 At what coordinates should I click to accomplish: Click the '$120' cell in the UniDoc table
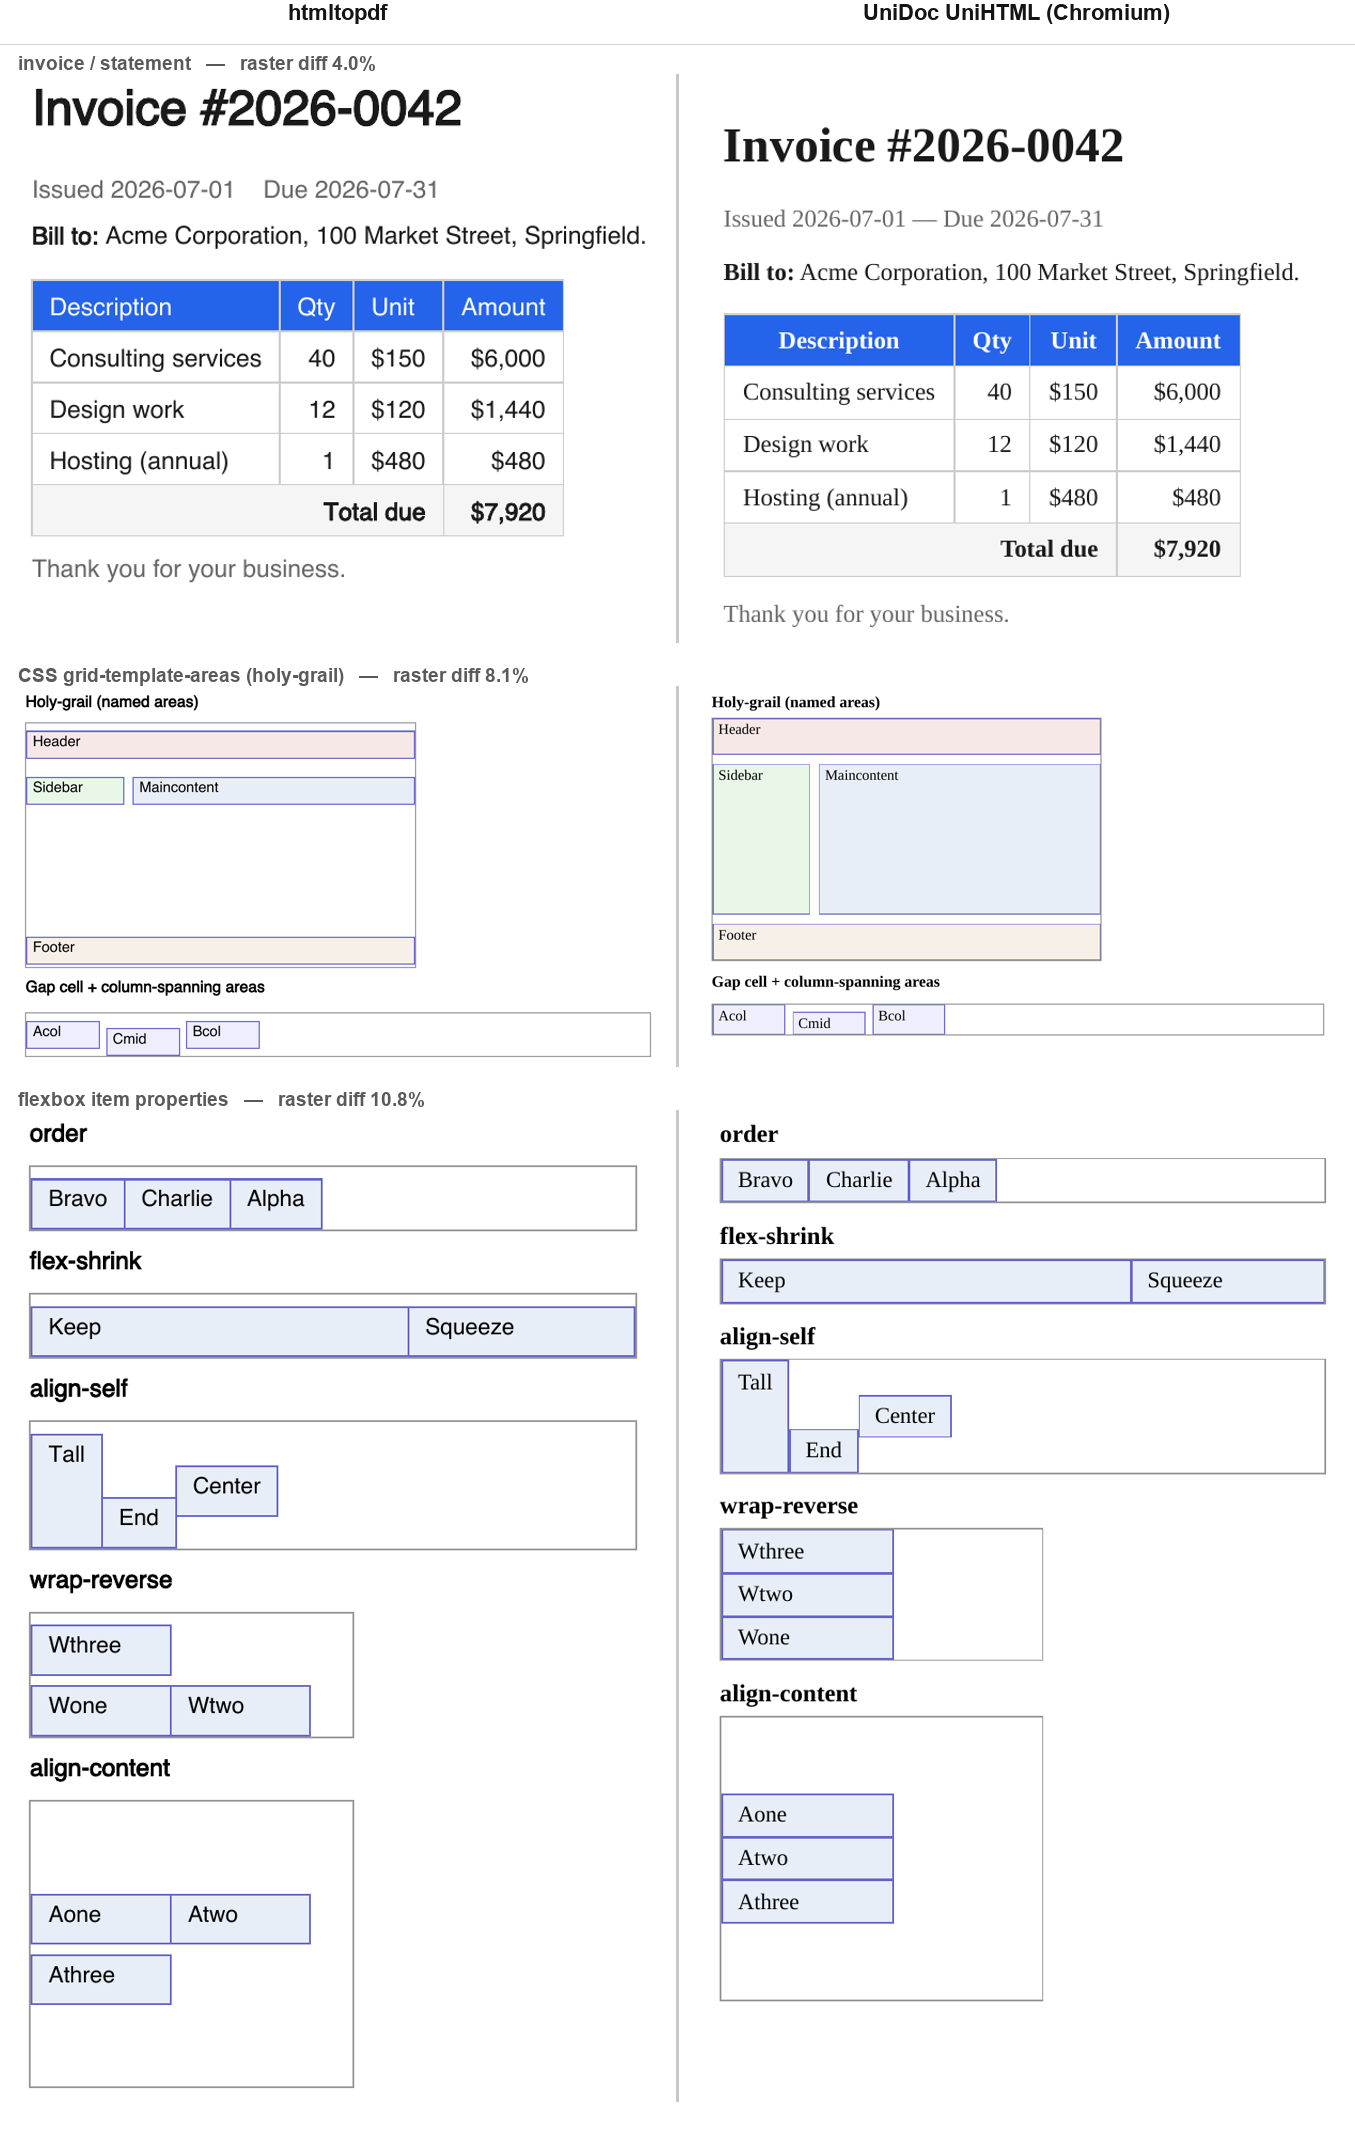(1073, 444)
